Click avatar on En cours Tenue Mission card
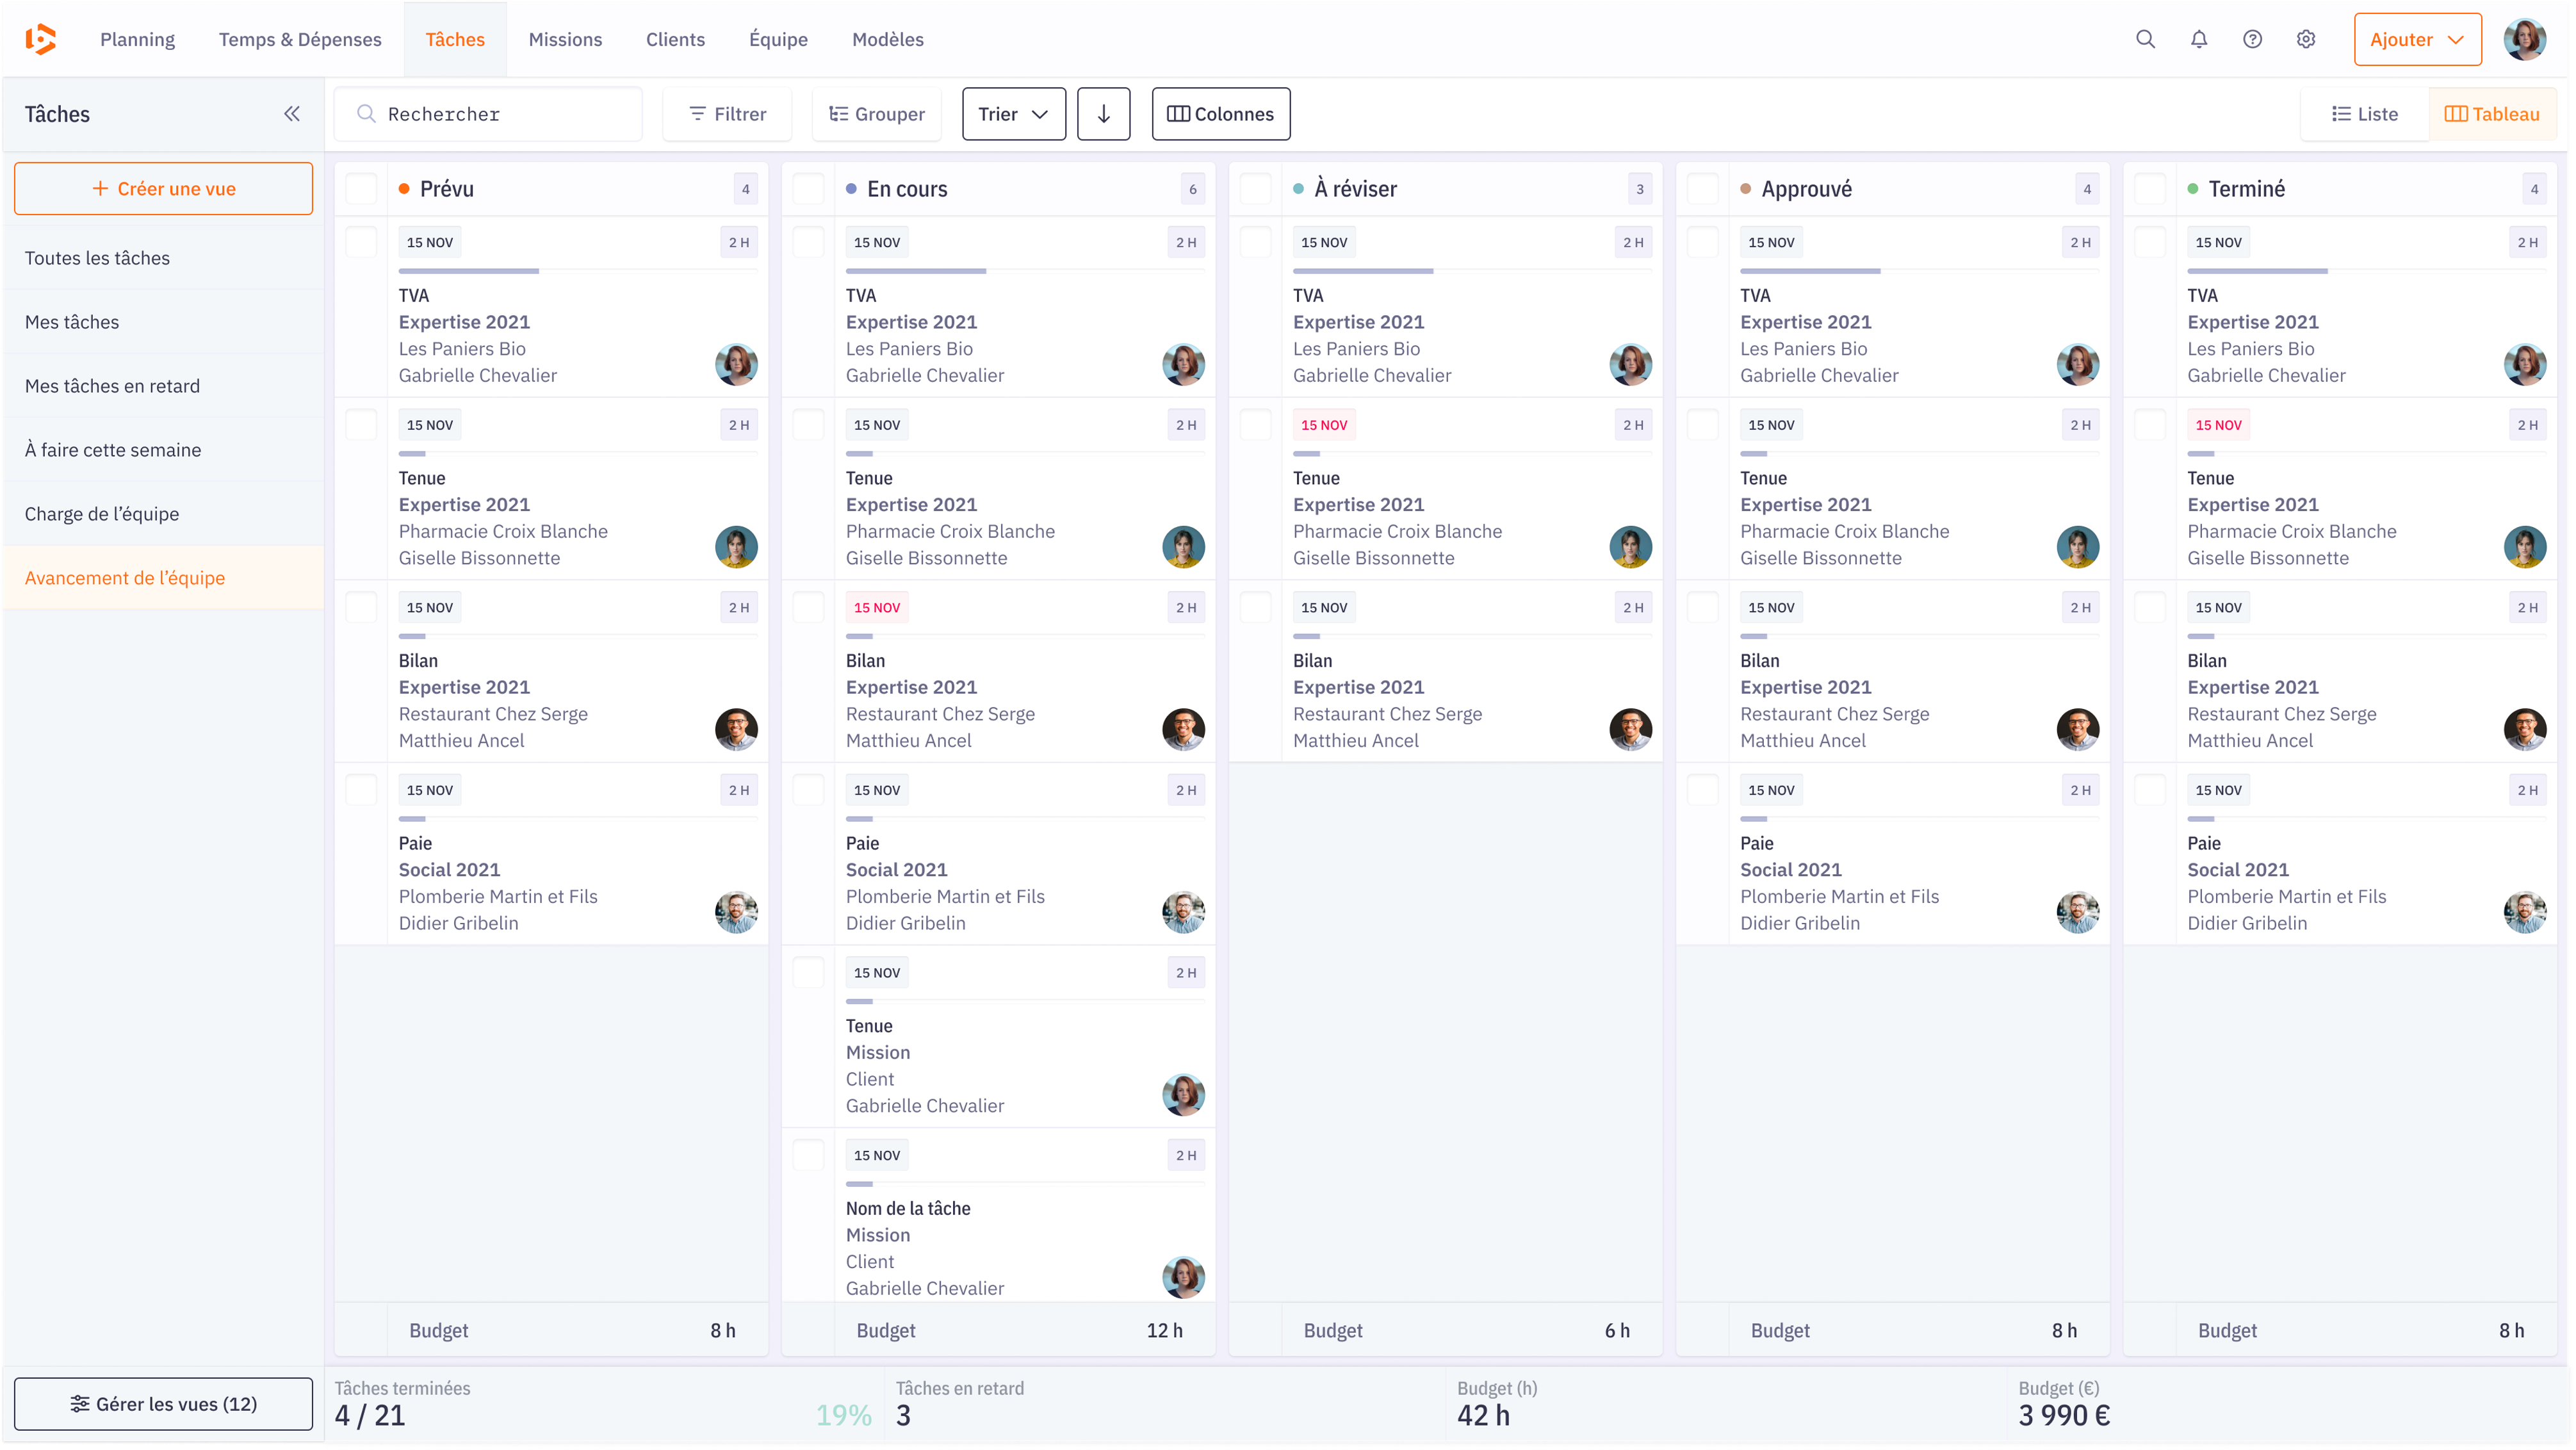 click(x=1183, y=1095)
